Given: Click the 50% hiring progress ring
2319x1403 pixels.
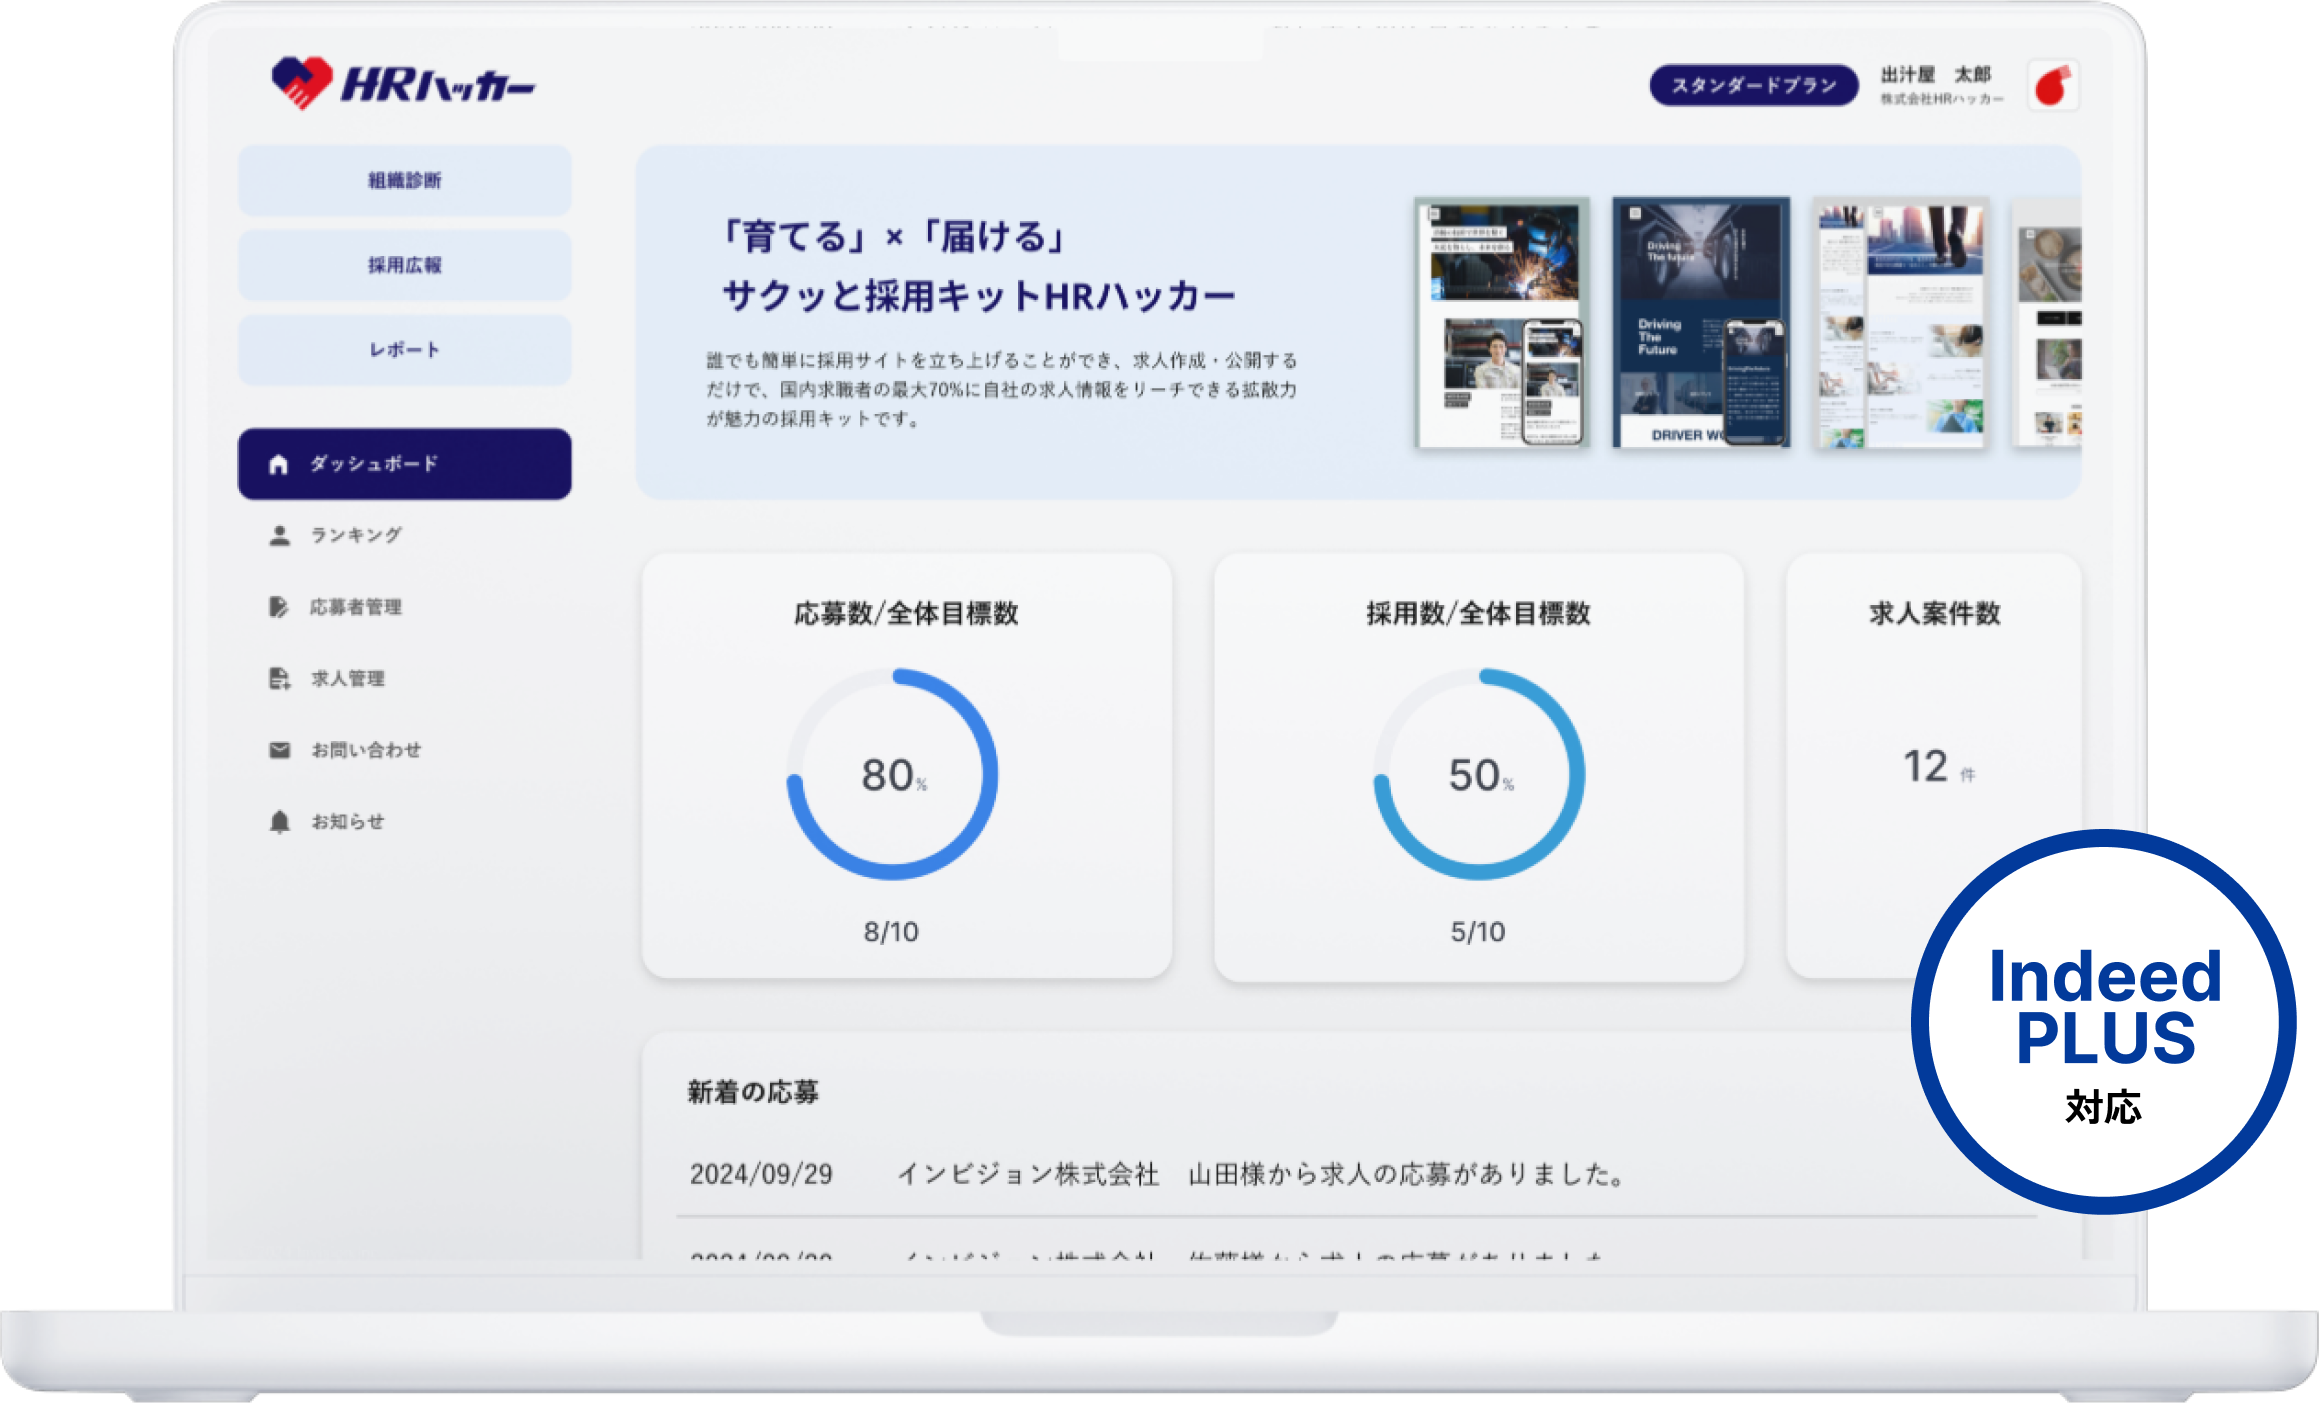Looking at the screenshot, I should pyautogui.click(x=1479, y=775).
